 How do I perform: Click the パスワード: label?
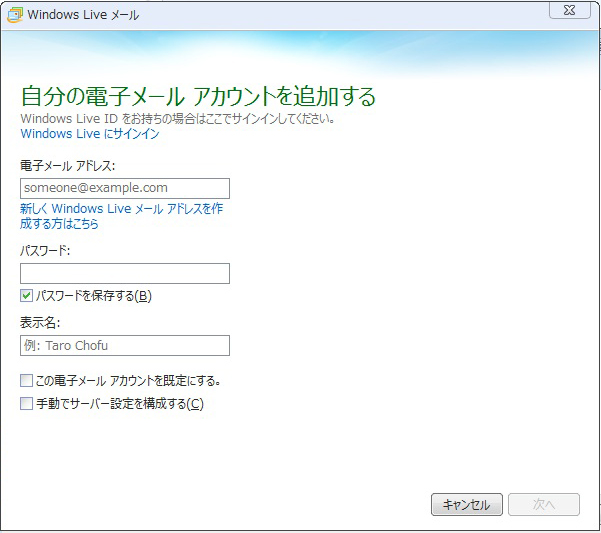[x=45, y=251]
